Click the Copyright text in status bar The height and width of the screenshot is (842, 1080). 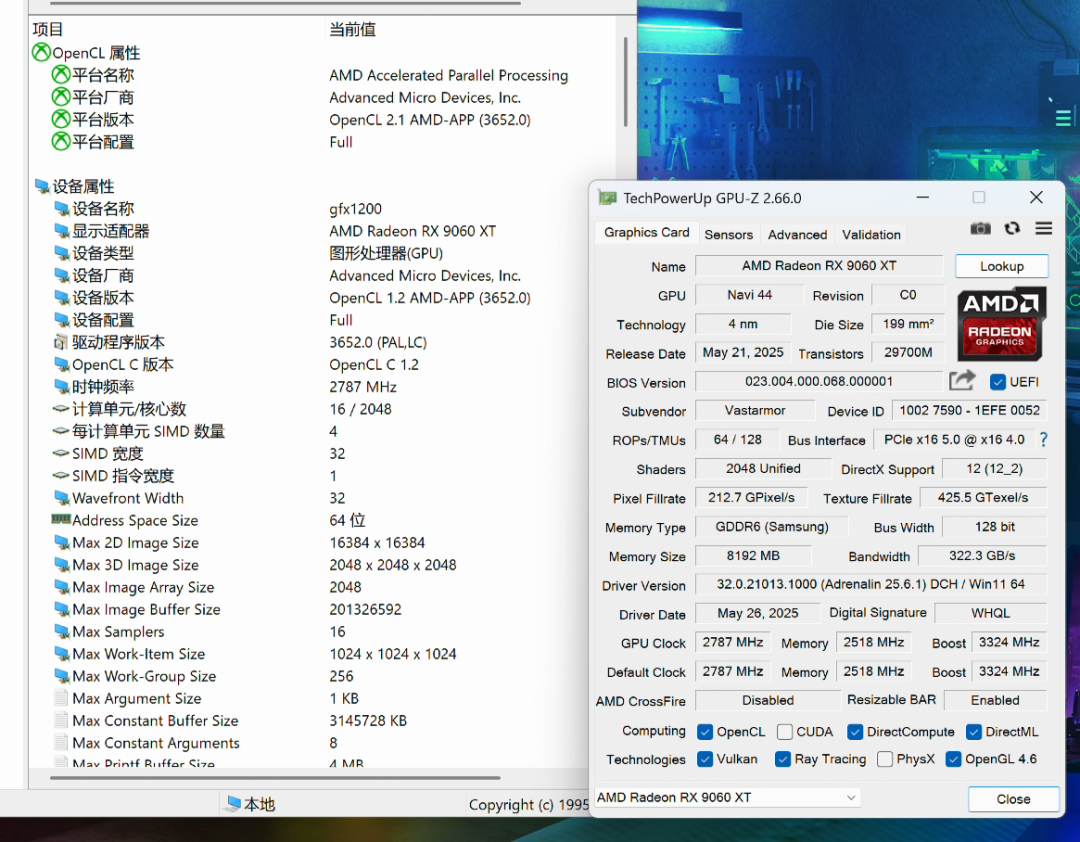(x=528, y=804)
